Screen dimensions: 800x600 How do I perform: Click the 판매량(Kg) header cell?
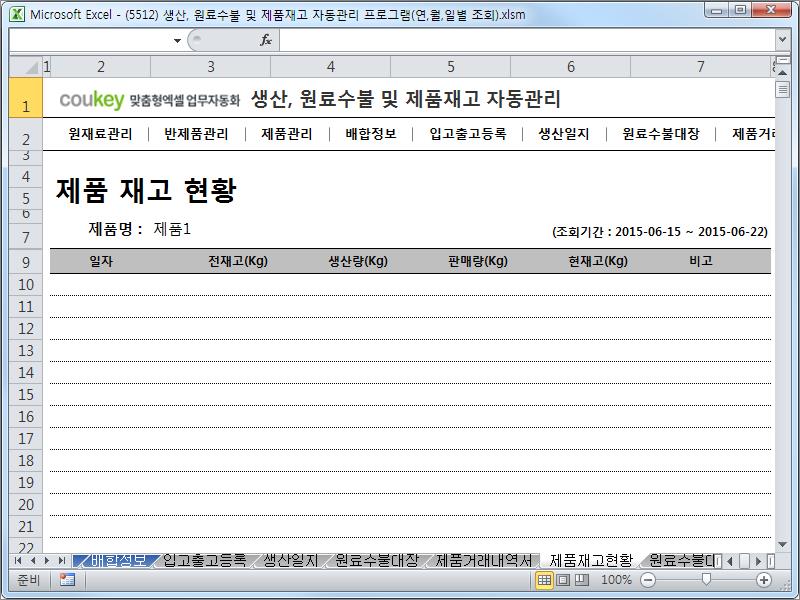478,261
